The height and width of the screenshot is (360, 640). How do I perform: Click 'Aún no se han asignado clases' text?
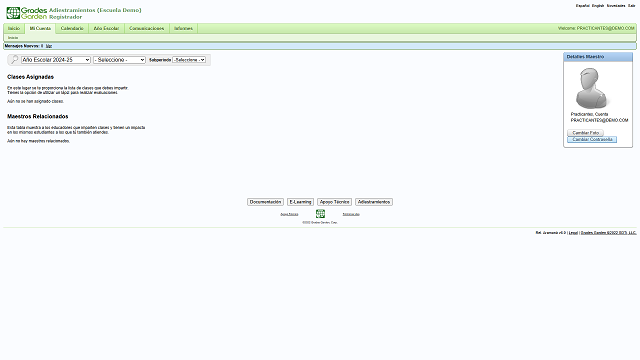click(x=35, y=101)
